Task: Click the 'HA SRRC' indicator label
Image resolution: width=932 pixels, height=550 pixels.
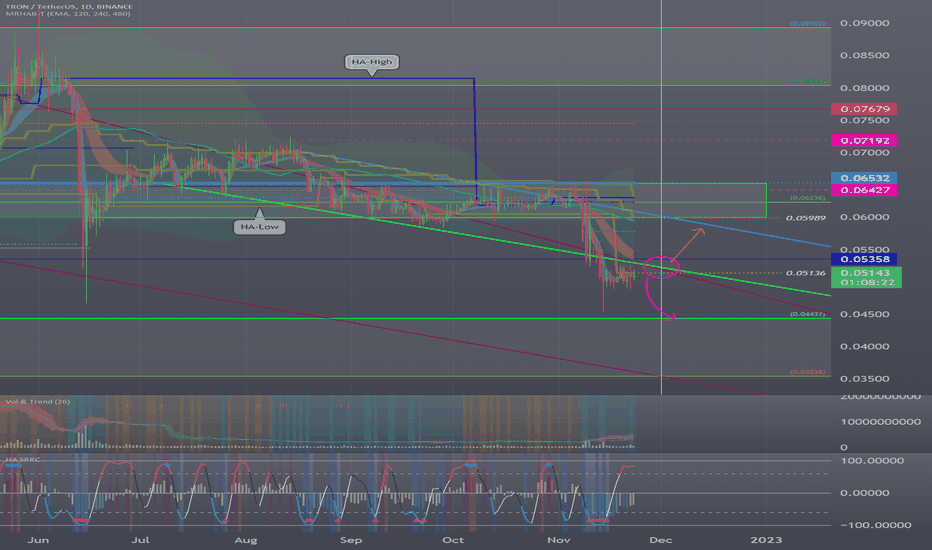Action: tap(23, 460)
